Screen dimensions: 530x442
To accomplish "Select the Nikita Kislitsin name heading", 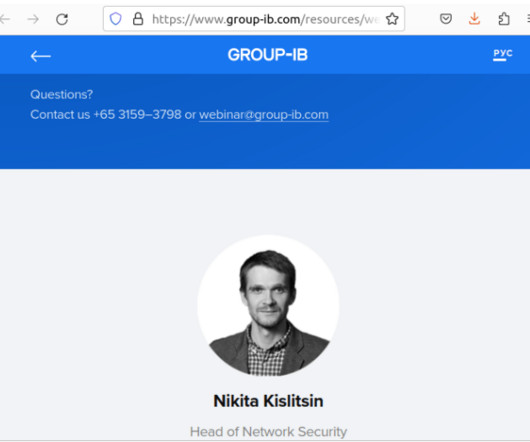I will (268, 401).
